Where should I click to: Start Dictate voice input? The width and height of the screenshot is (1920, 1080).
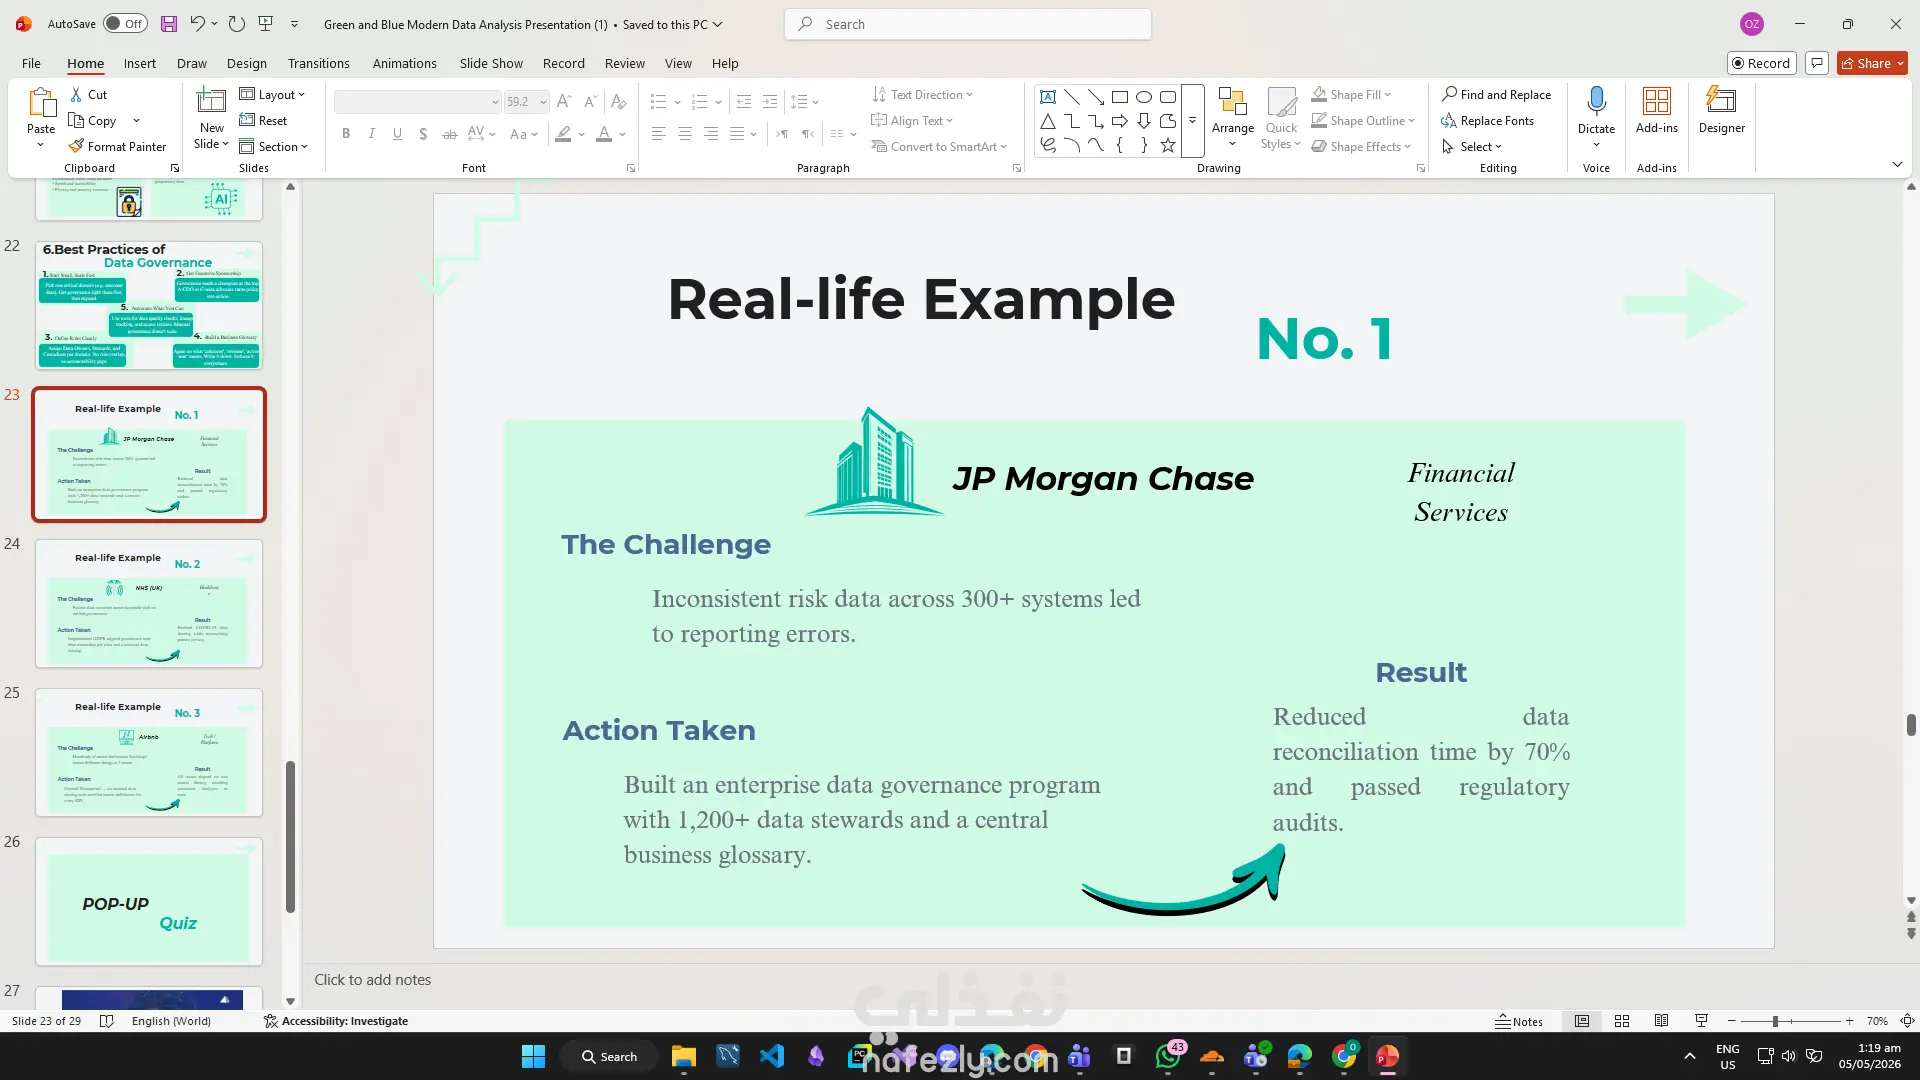pyautogui.click(x=1596, y=109)
